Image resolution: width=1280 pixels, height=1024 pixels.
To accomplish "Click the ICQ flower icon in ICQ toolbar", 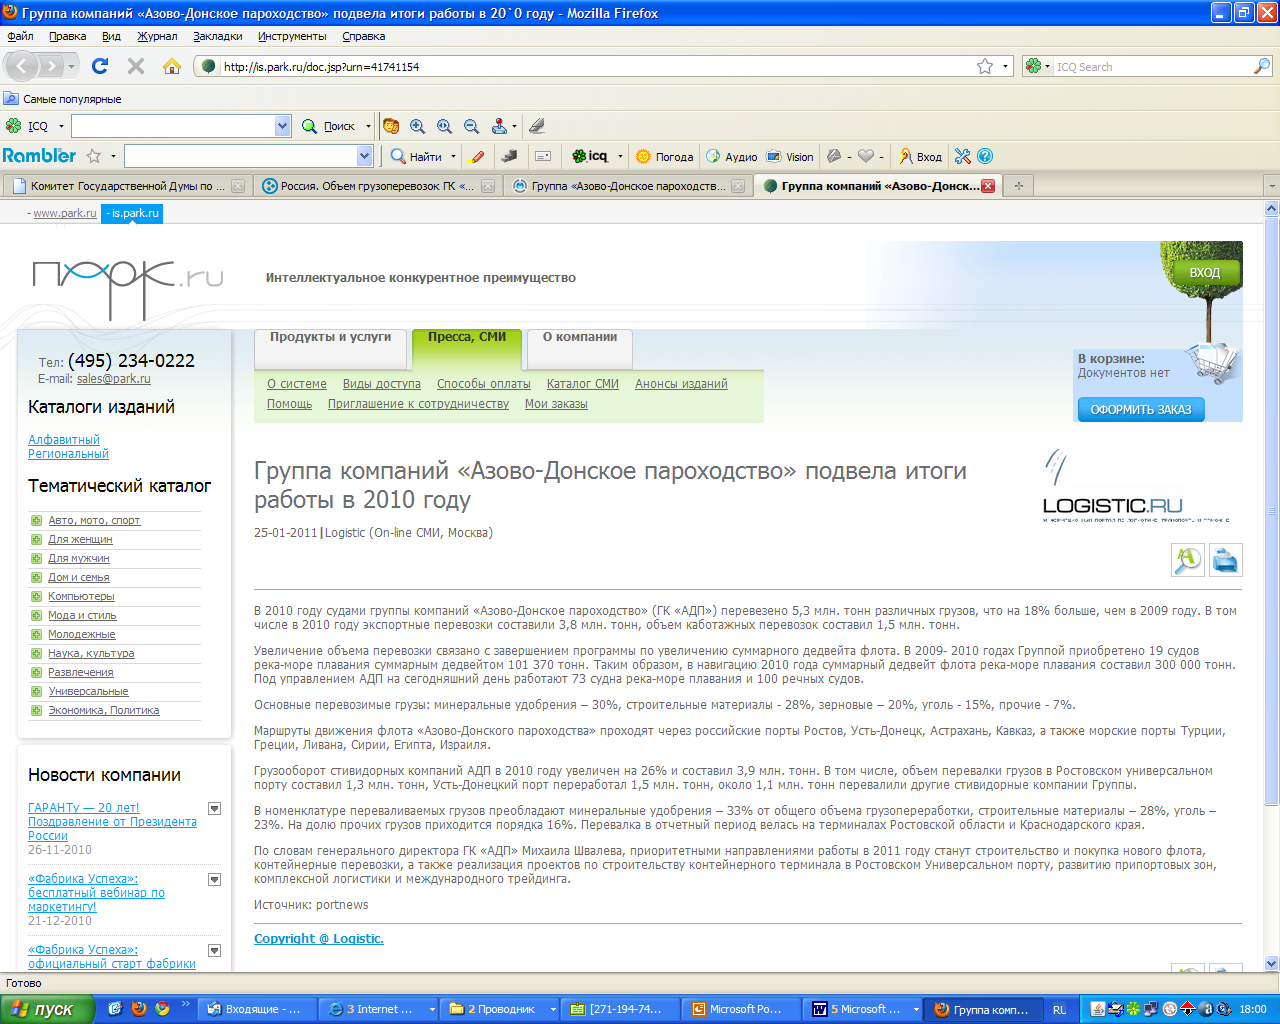I will (x=14, y=126).
